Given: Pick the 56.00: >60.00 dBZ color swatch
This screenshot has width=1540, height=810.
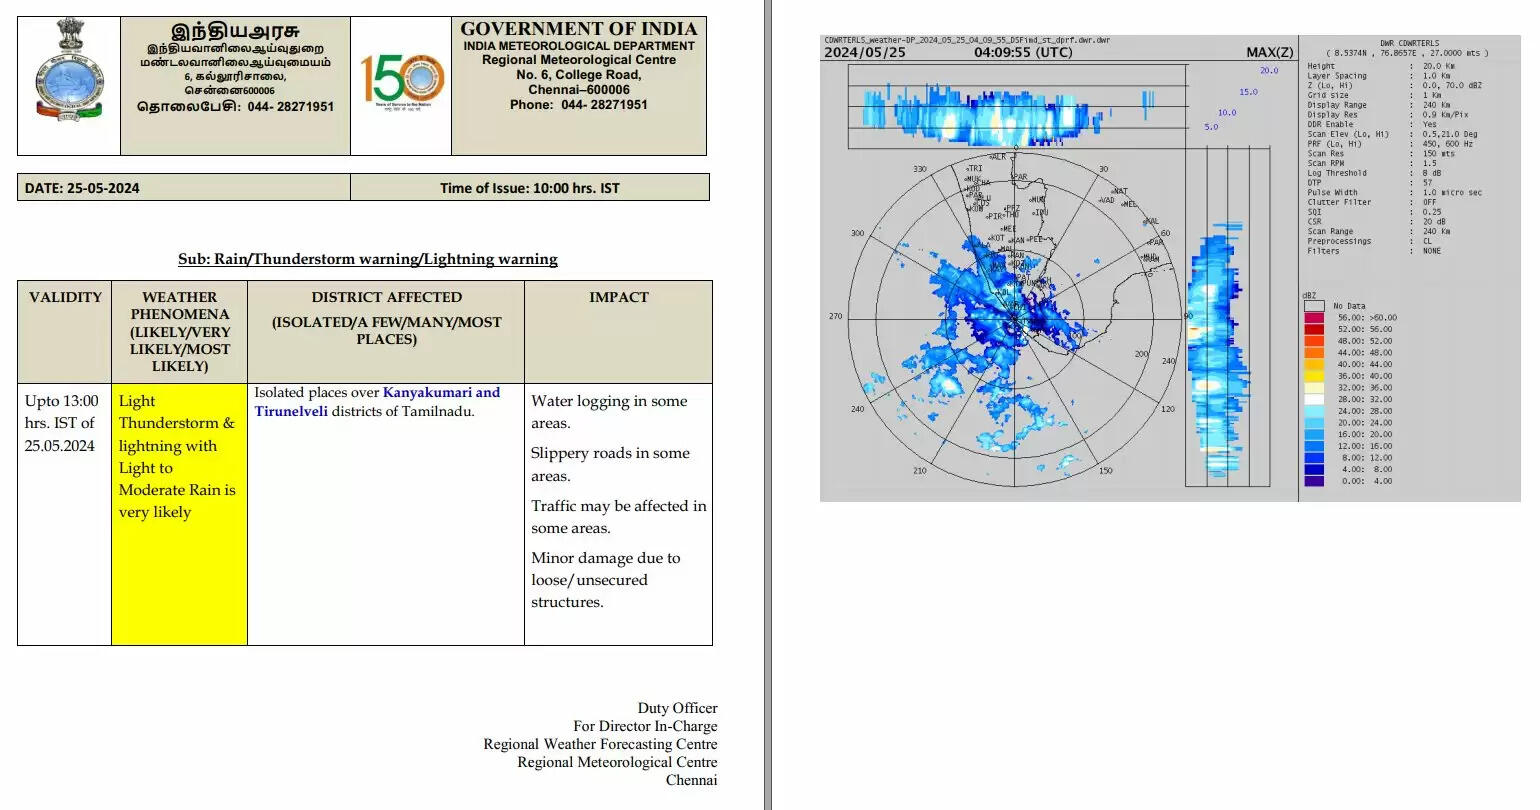Looking at the screenshot, I should click(x=1314, y=317).
